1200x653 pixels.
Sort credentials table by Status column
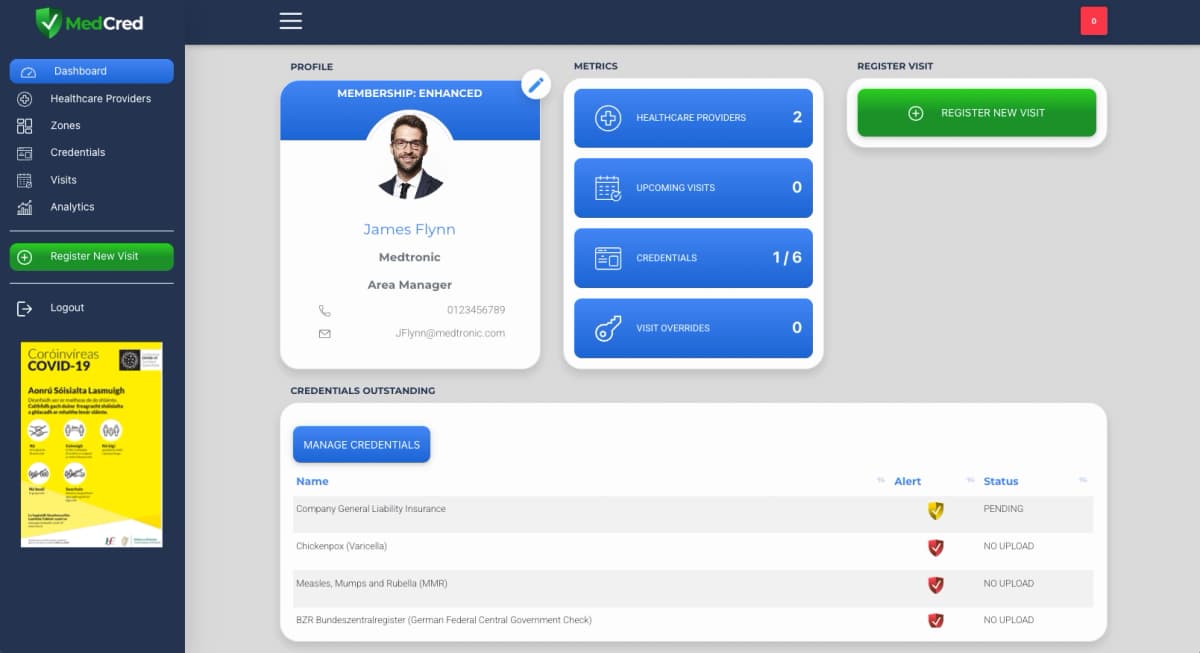coord(1000,481)
